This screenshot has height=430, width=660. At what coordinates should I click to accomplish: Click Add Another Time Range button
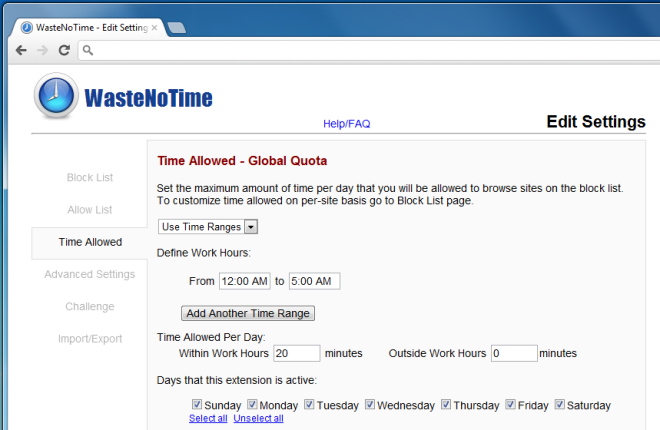(248, 313)
